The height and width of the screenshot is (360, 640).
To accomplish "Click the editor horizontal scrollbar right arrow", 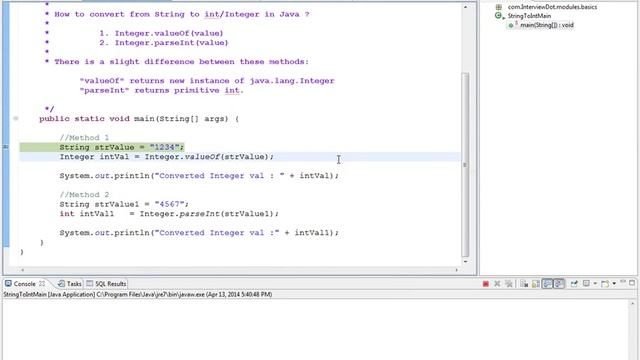I will (x=457, y=270).
